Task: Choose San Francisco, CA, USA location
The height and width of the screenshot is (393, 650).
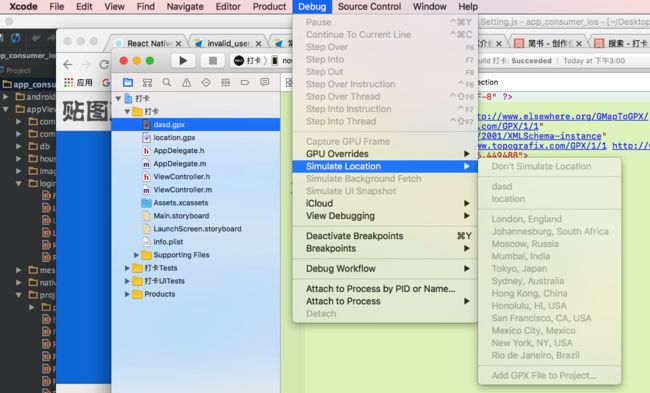Action: 550,318
